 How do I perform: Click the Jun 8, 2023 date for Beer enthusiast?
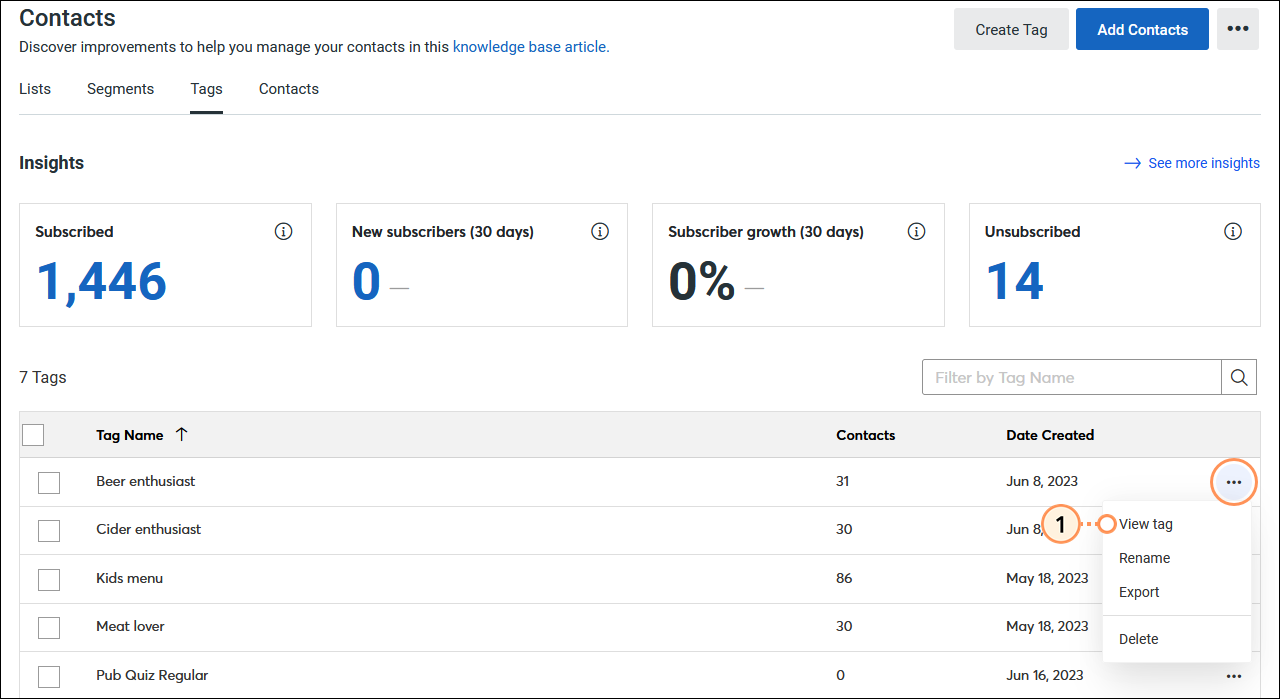point(1042,481)
